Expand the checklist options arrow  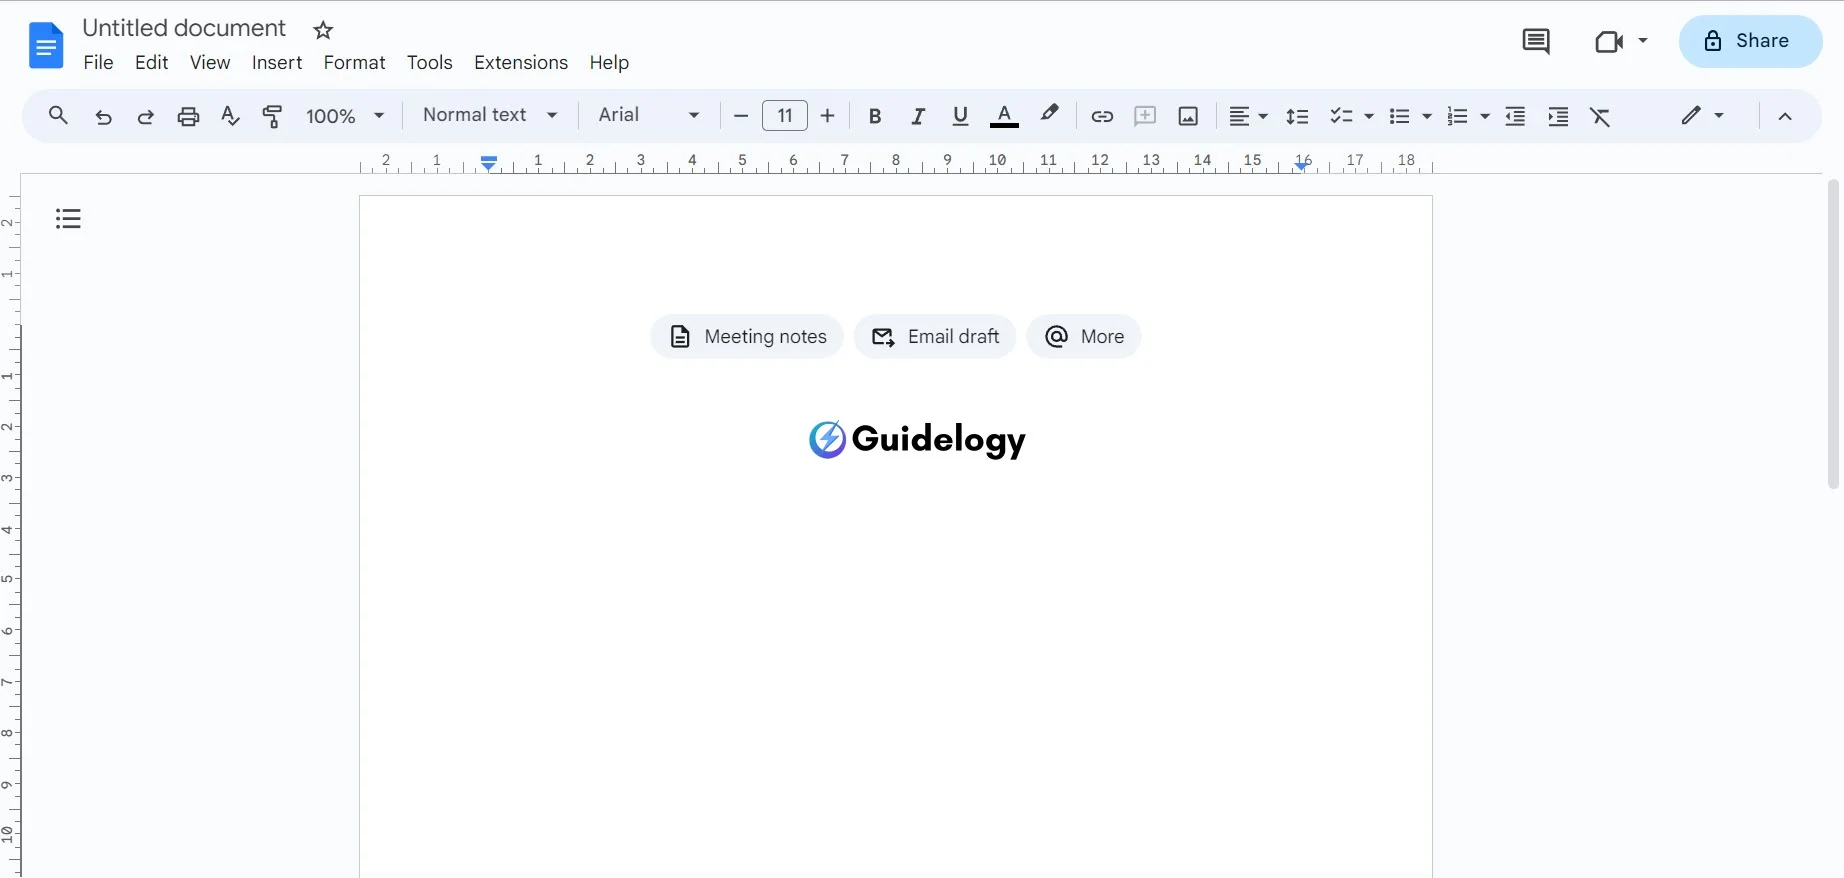(1369, 116)
